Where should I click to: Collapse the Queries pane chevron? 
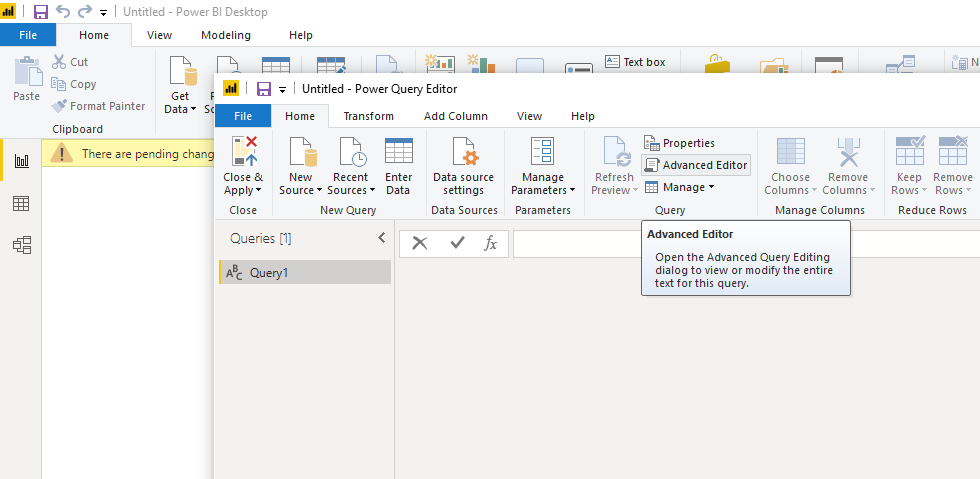381,238
